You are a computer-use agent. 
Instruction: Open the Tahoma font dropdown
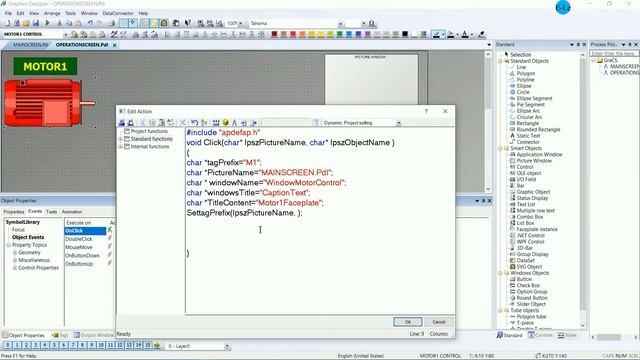[340, 24]
